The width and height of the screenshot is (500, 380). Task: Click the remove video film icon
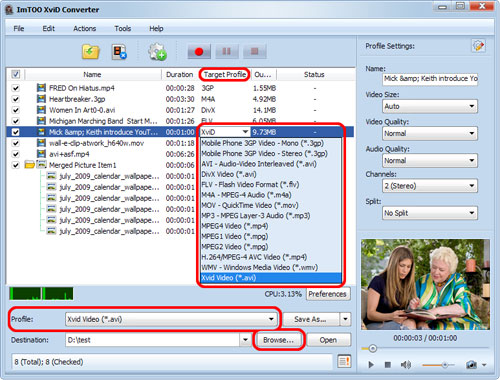tap(119, 52)
